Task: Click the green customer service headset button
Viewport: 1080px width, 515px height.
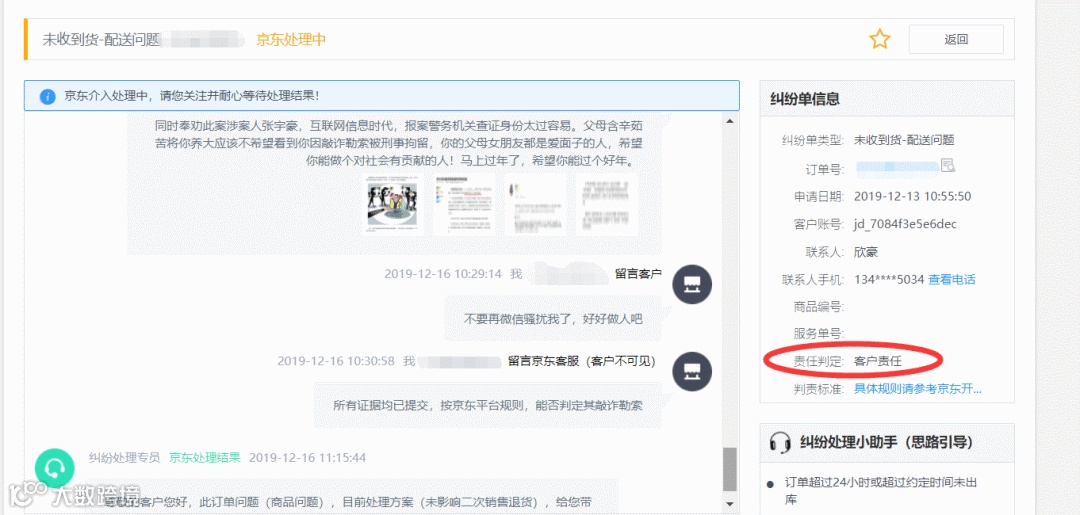Action: point(54,468)
